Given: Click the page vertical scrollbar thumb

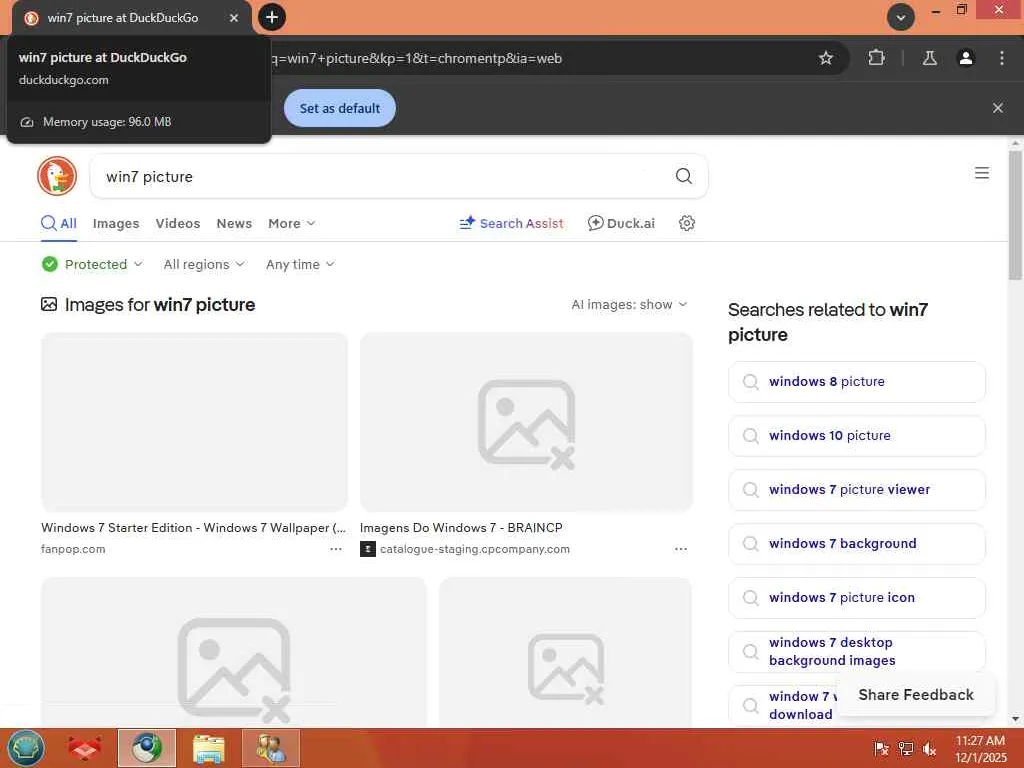Looking at the screenshot, I should [1015, 216].
